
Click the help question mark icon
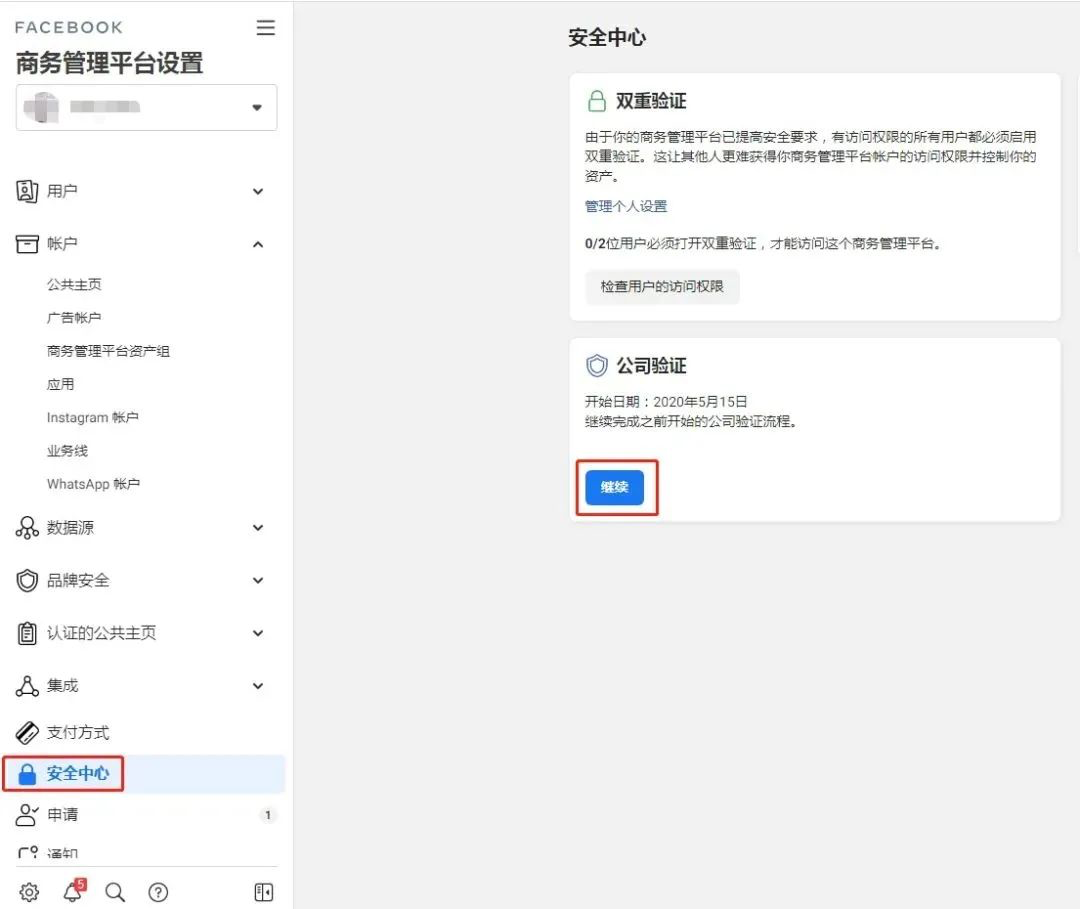point(158,891)
